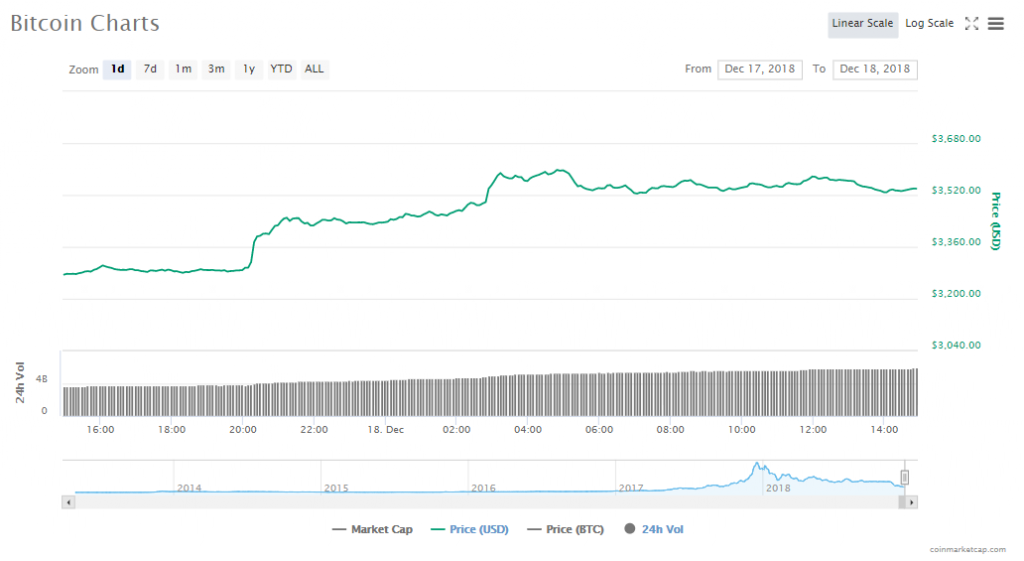Show the Price (BTC) series
1024x561 pixels.
(x=565, y=529)
